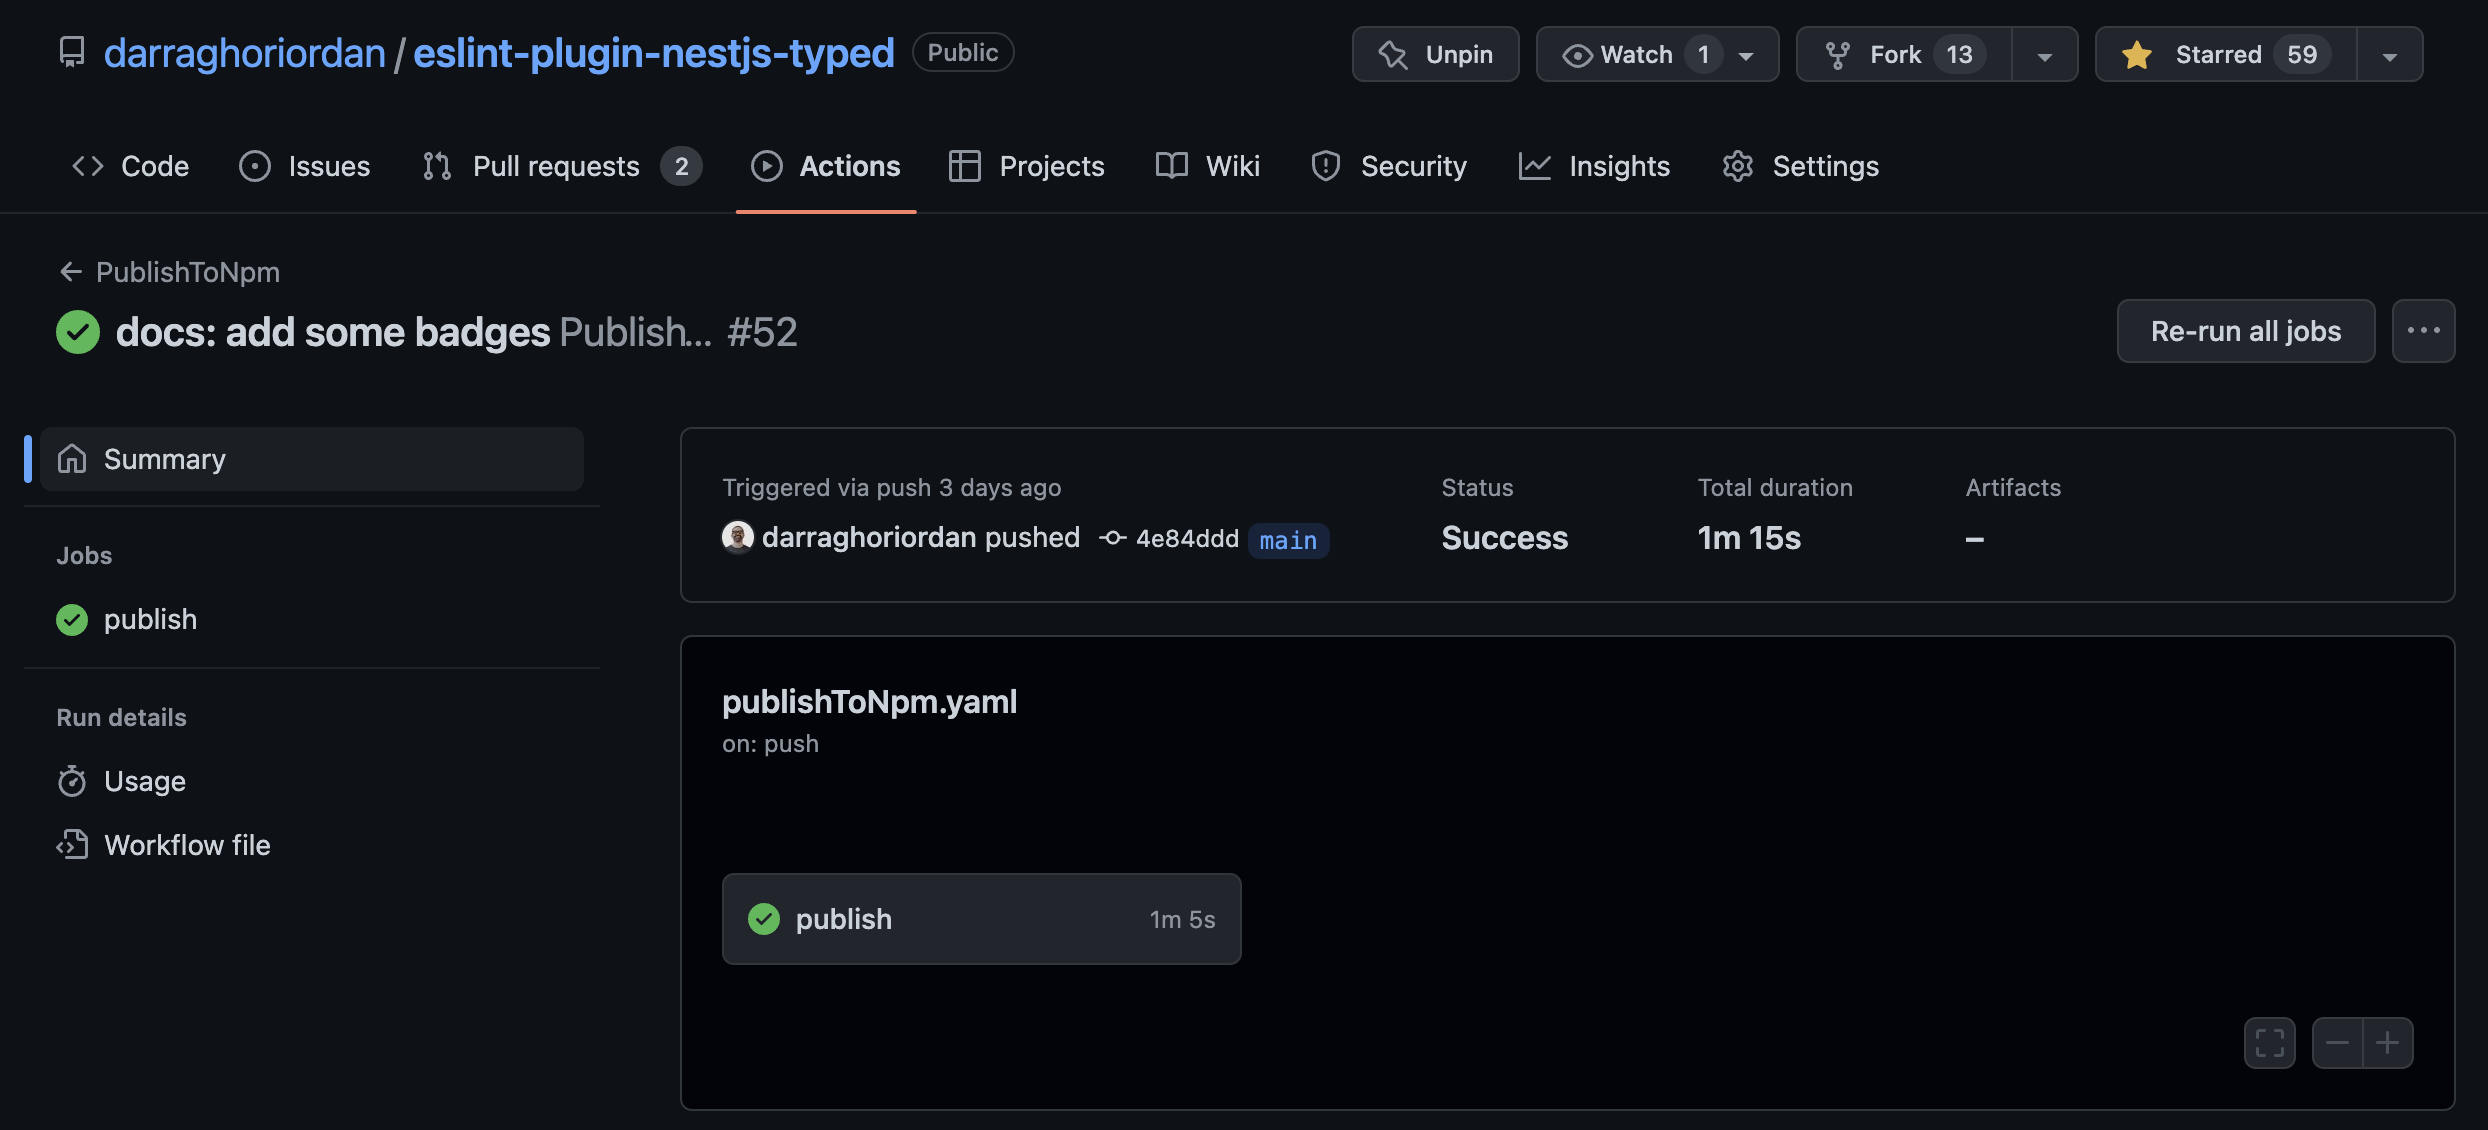Click the fork icon in the Fork button
The image size is (2488, 1130).
[1837, 55]
